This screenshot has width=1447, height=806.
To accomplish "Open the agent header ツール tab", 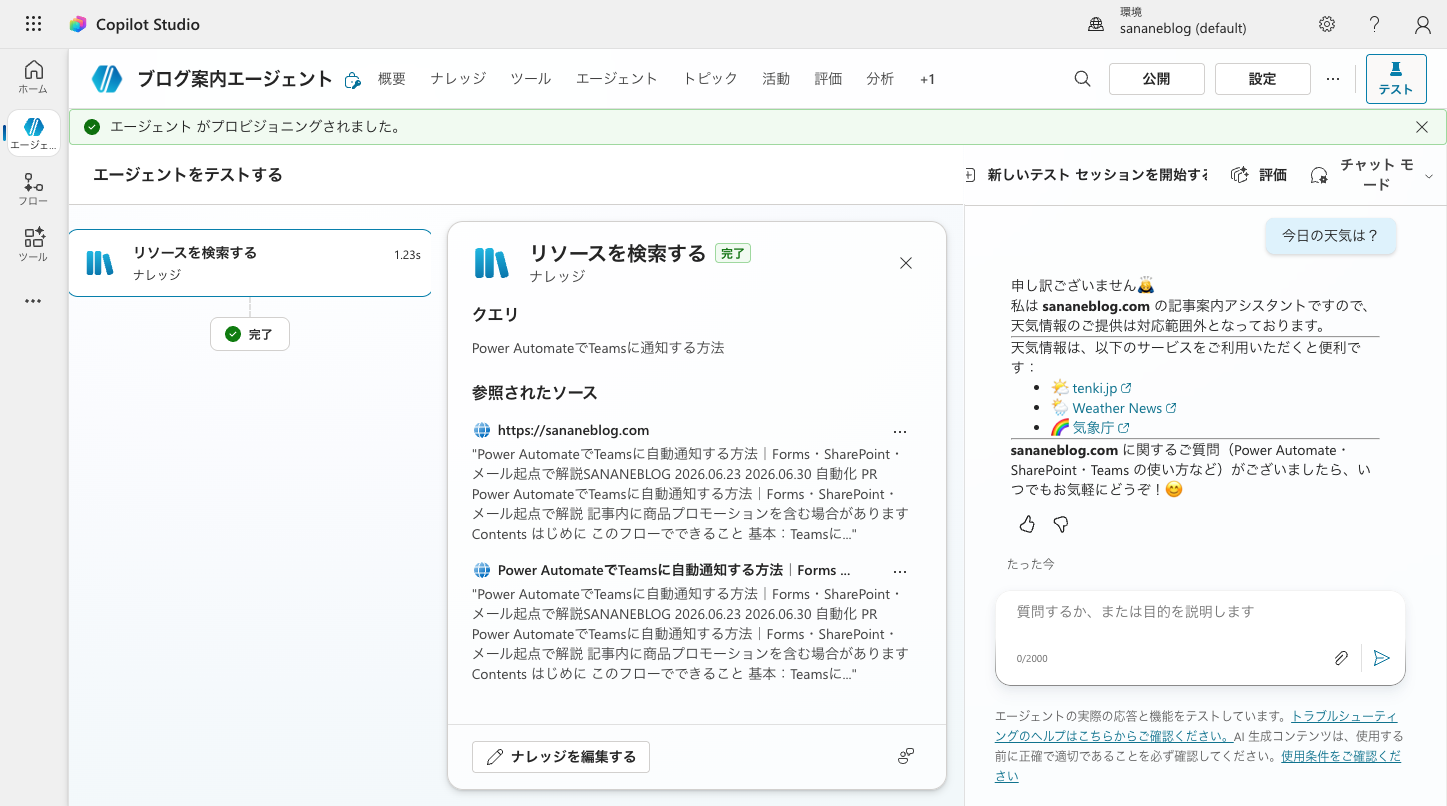I will pyautogui.click(x=531, y=79).
